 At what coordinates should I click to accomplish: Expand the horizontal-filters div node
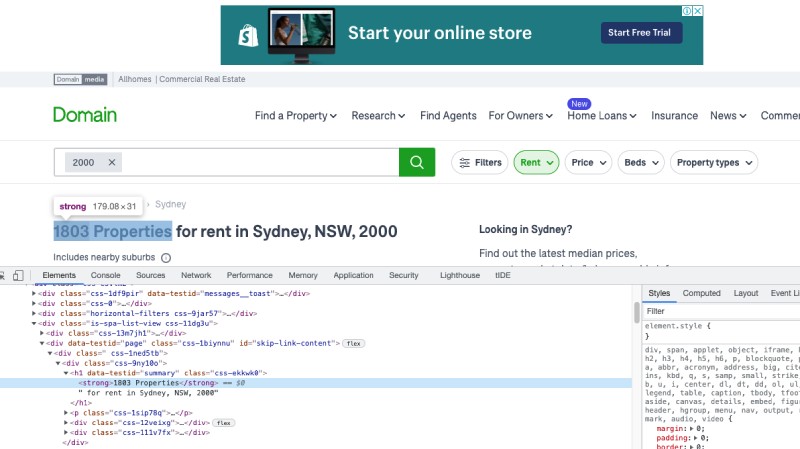click(34, 314)
